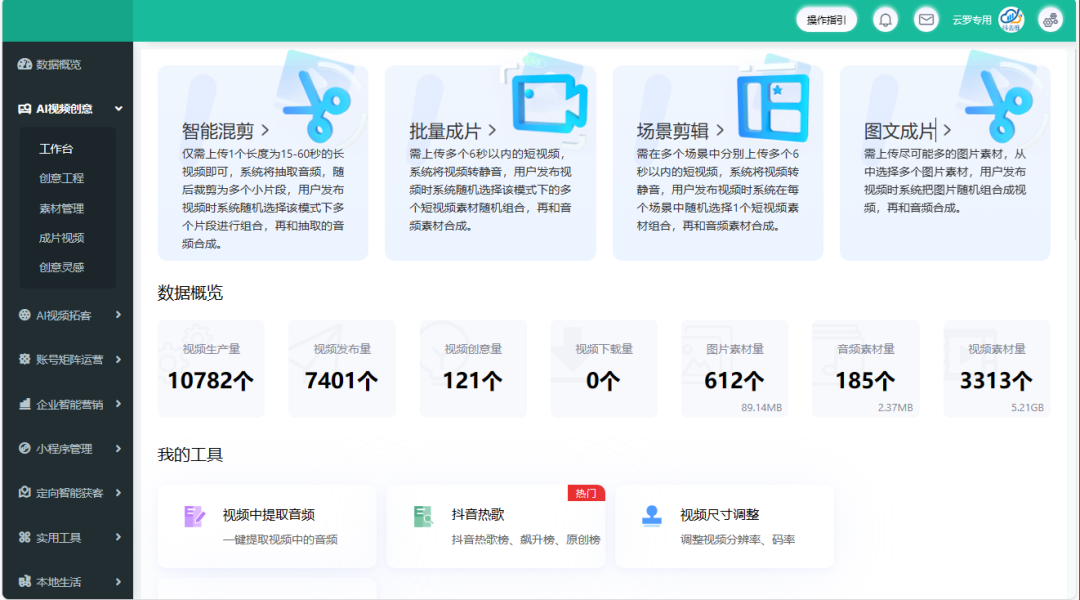Click the 视频素材量 3313个 value
The width and height of the screenshot is (1080, 600).
click(996, 381)
